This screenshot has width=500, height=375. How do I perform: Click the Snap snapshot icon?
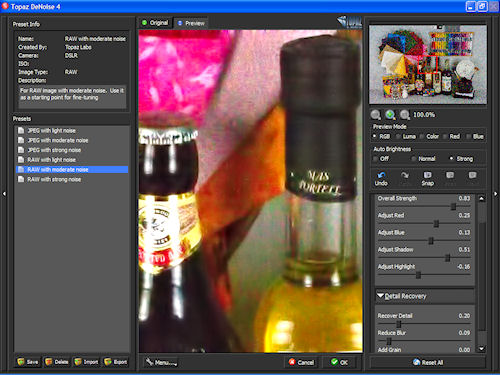coord(427,175)
